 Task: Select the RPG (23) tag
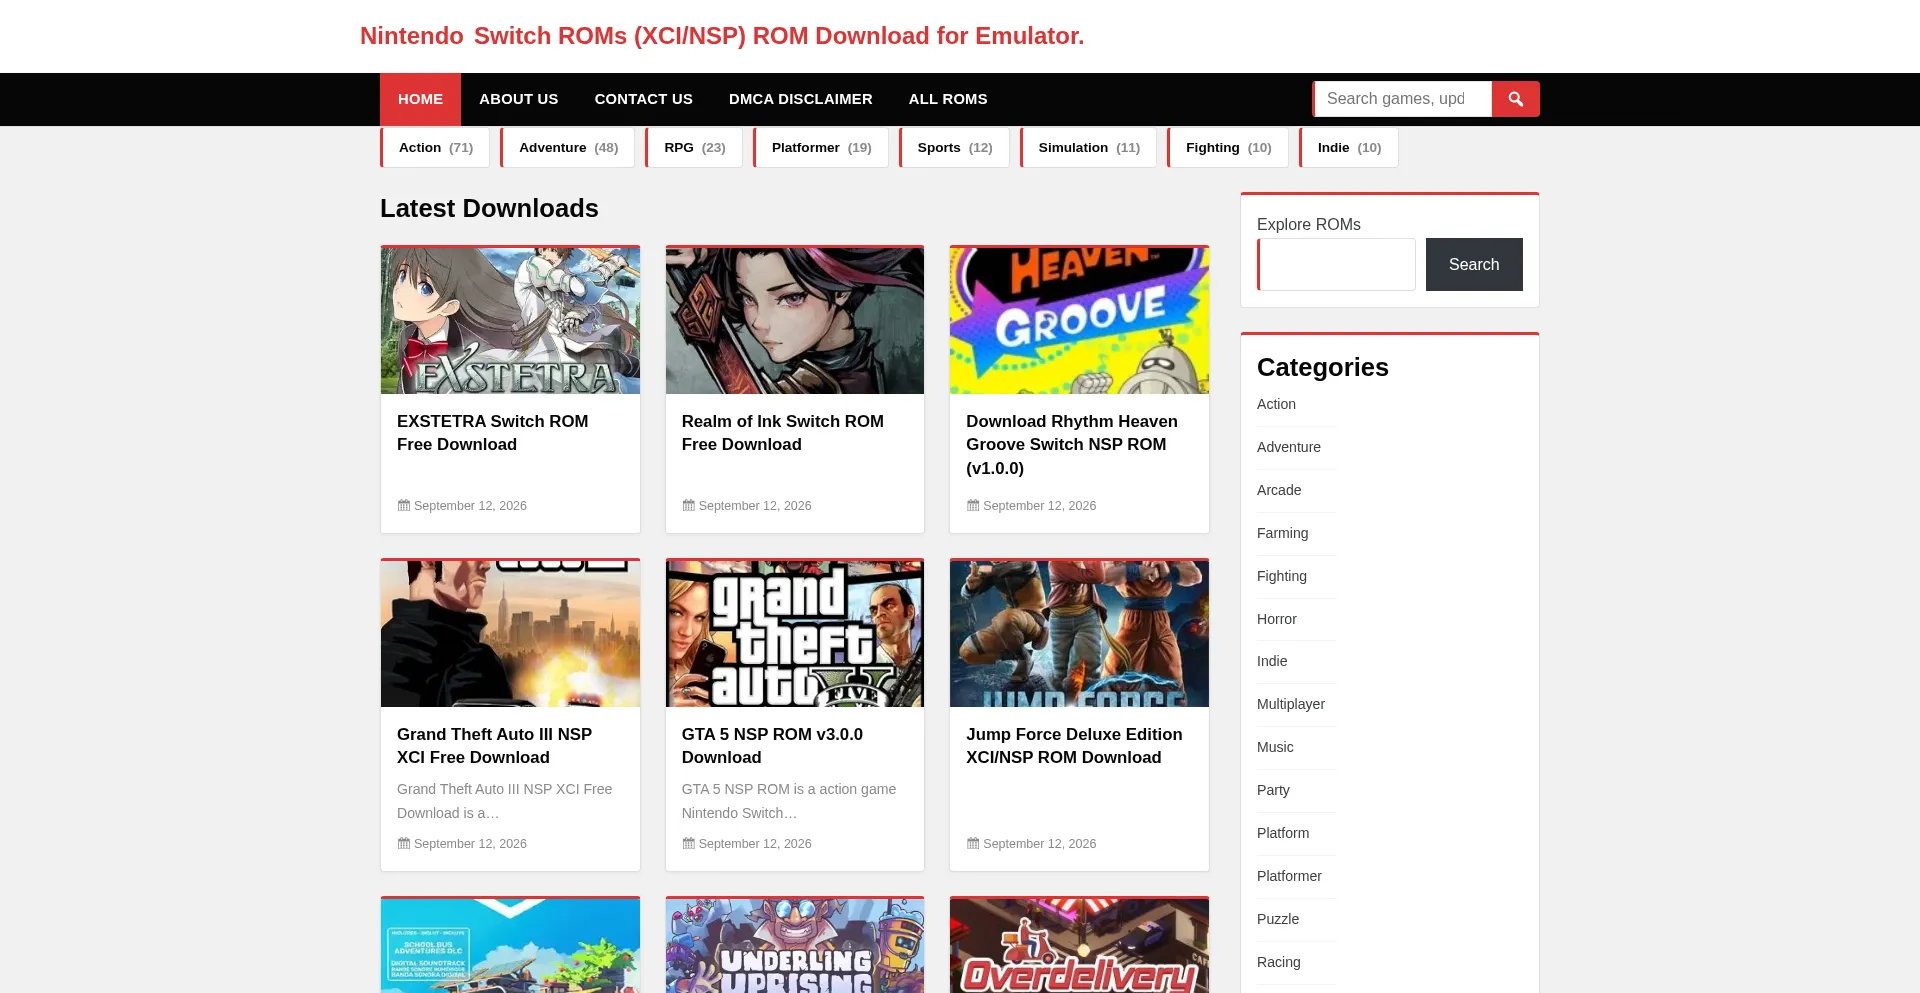pos(694,148)
